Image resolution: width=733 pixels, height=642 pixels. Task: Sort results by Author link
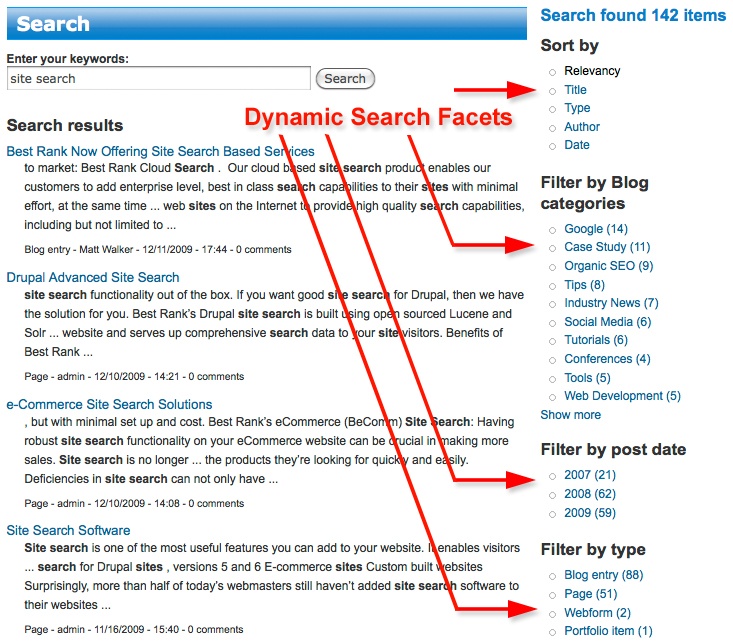pos(582,127)
